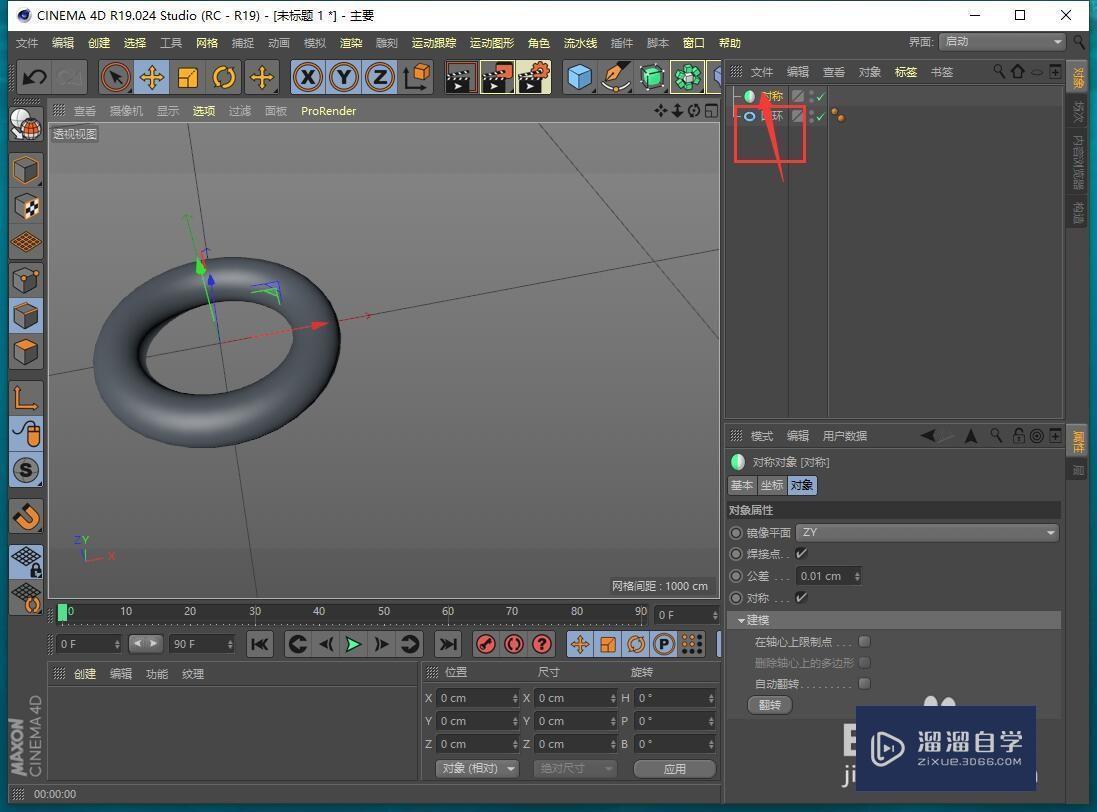Adjust position X stepper arrows
Viewport: 1097px width, 812px height.
point(515,698)
